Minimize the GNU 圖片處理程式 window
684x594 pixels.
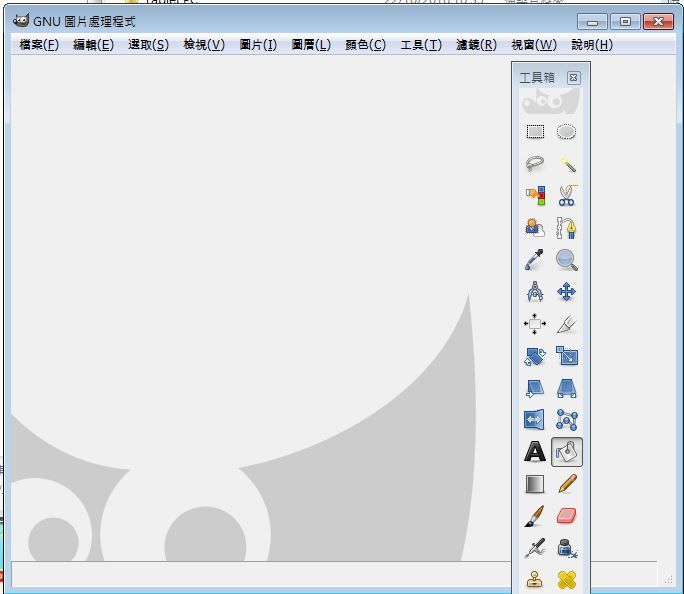point(592,22)
